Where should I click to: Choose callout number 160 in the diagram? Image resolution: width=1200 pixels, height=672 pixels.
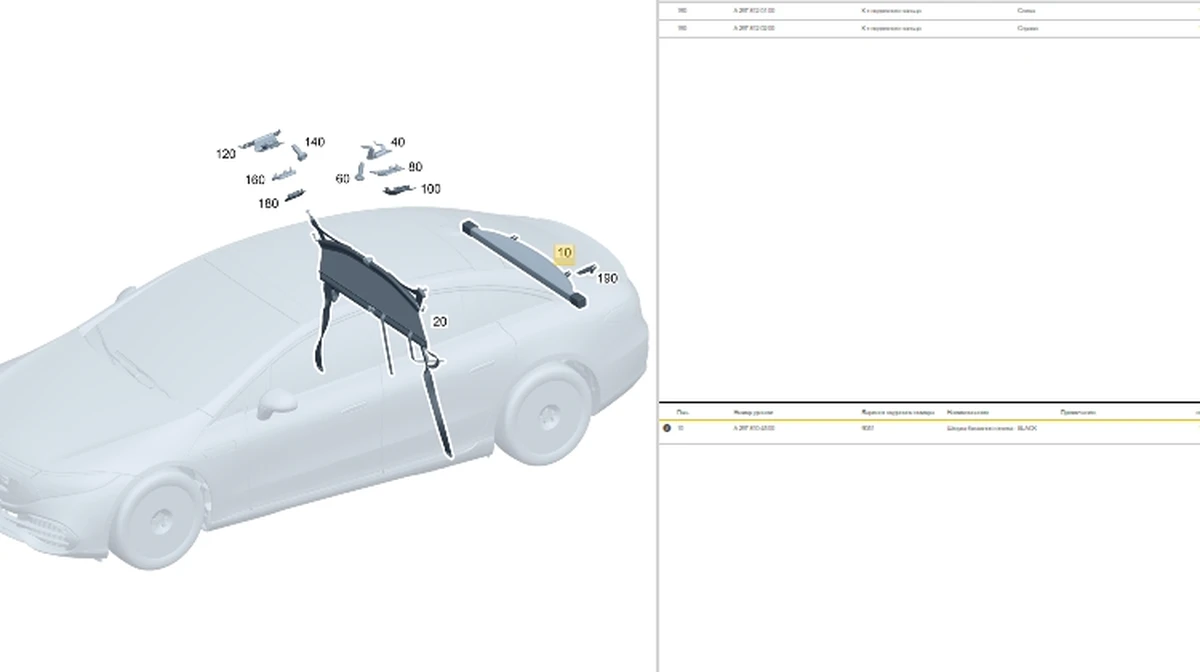click(x=255, y=180)
